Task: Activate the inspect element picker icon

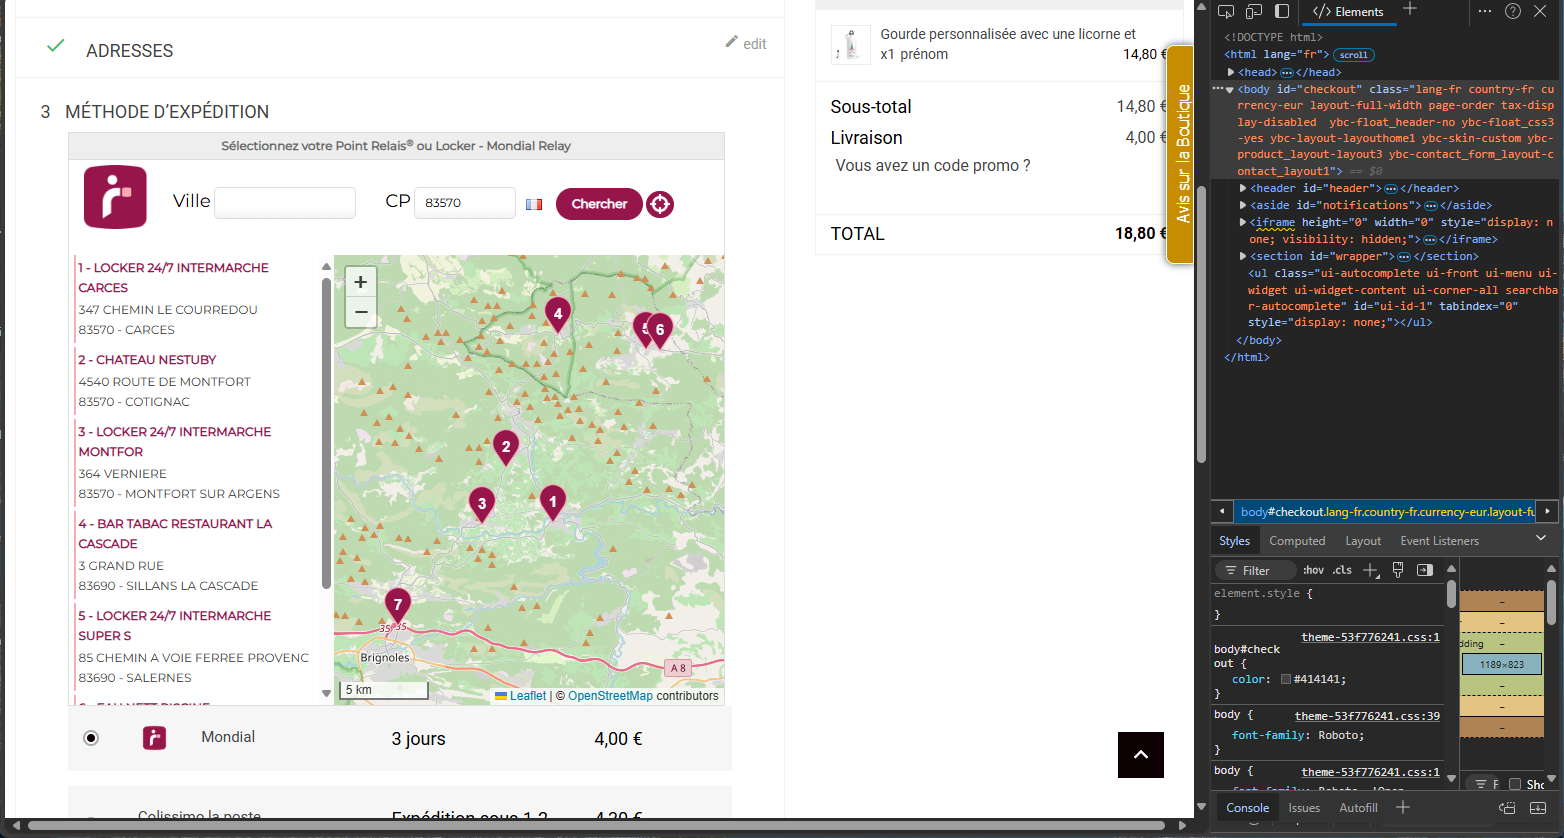Action: 1227,11
